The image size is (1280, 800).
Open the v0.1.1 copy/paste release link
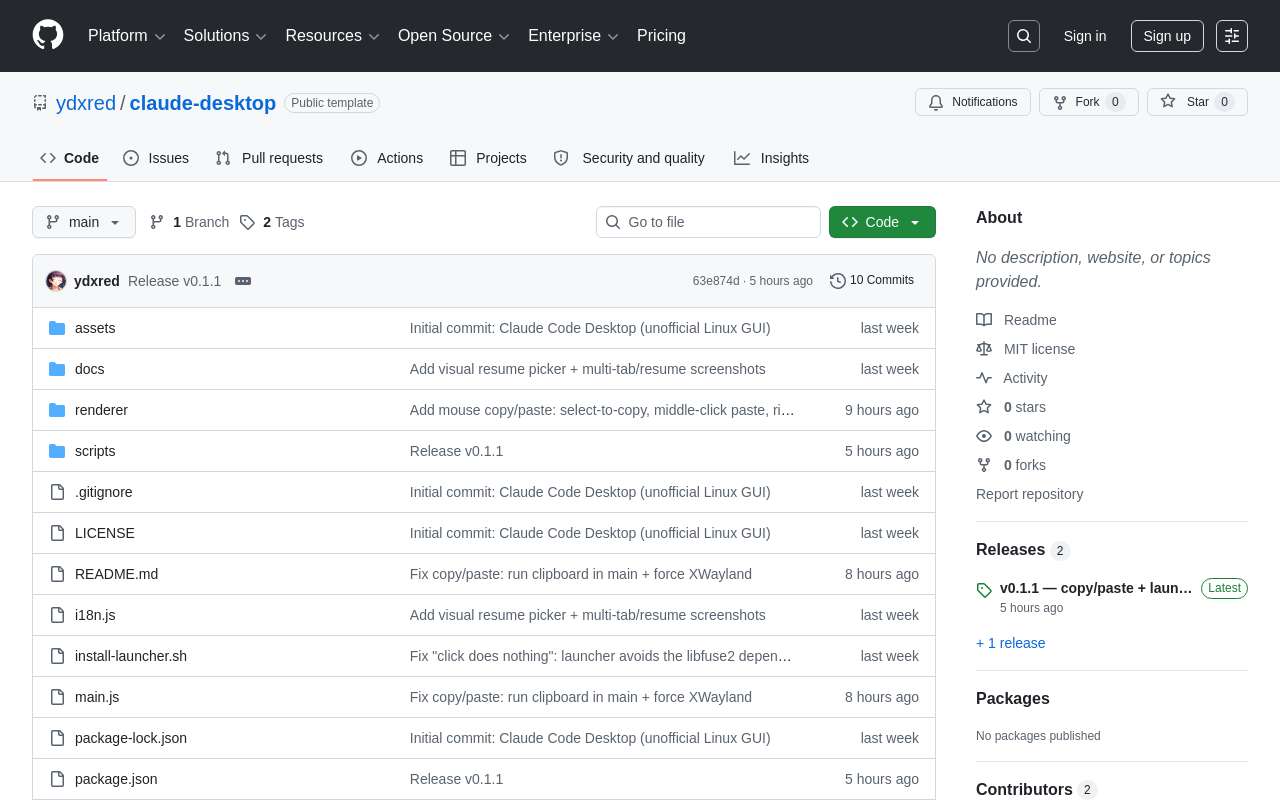point(1096,588)
